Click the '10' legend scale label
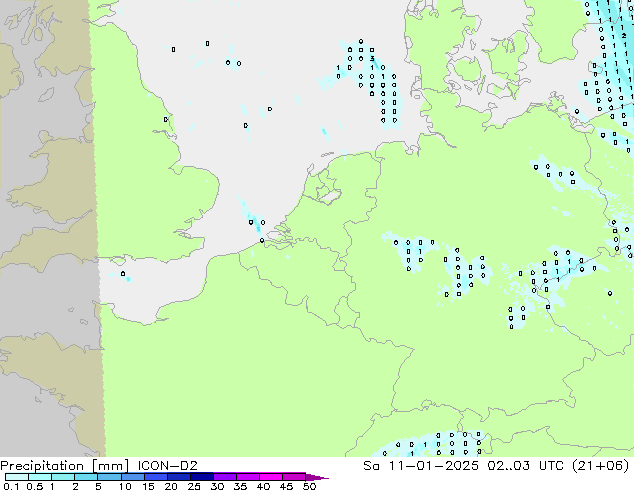Viewport: 634px width, 490px height. point(125,486)
